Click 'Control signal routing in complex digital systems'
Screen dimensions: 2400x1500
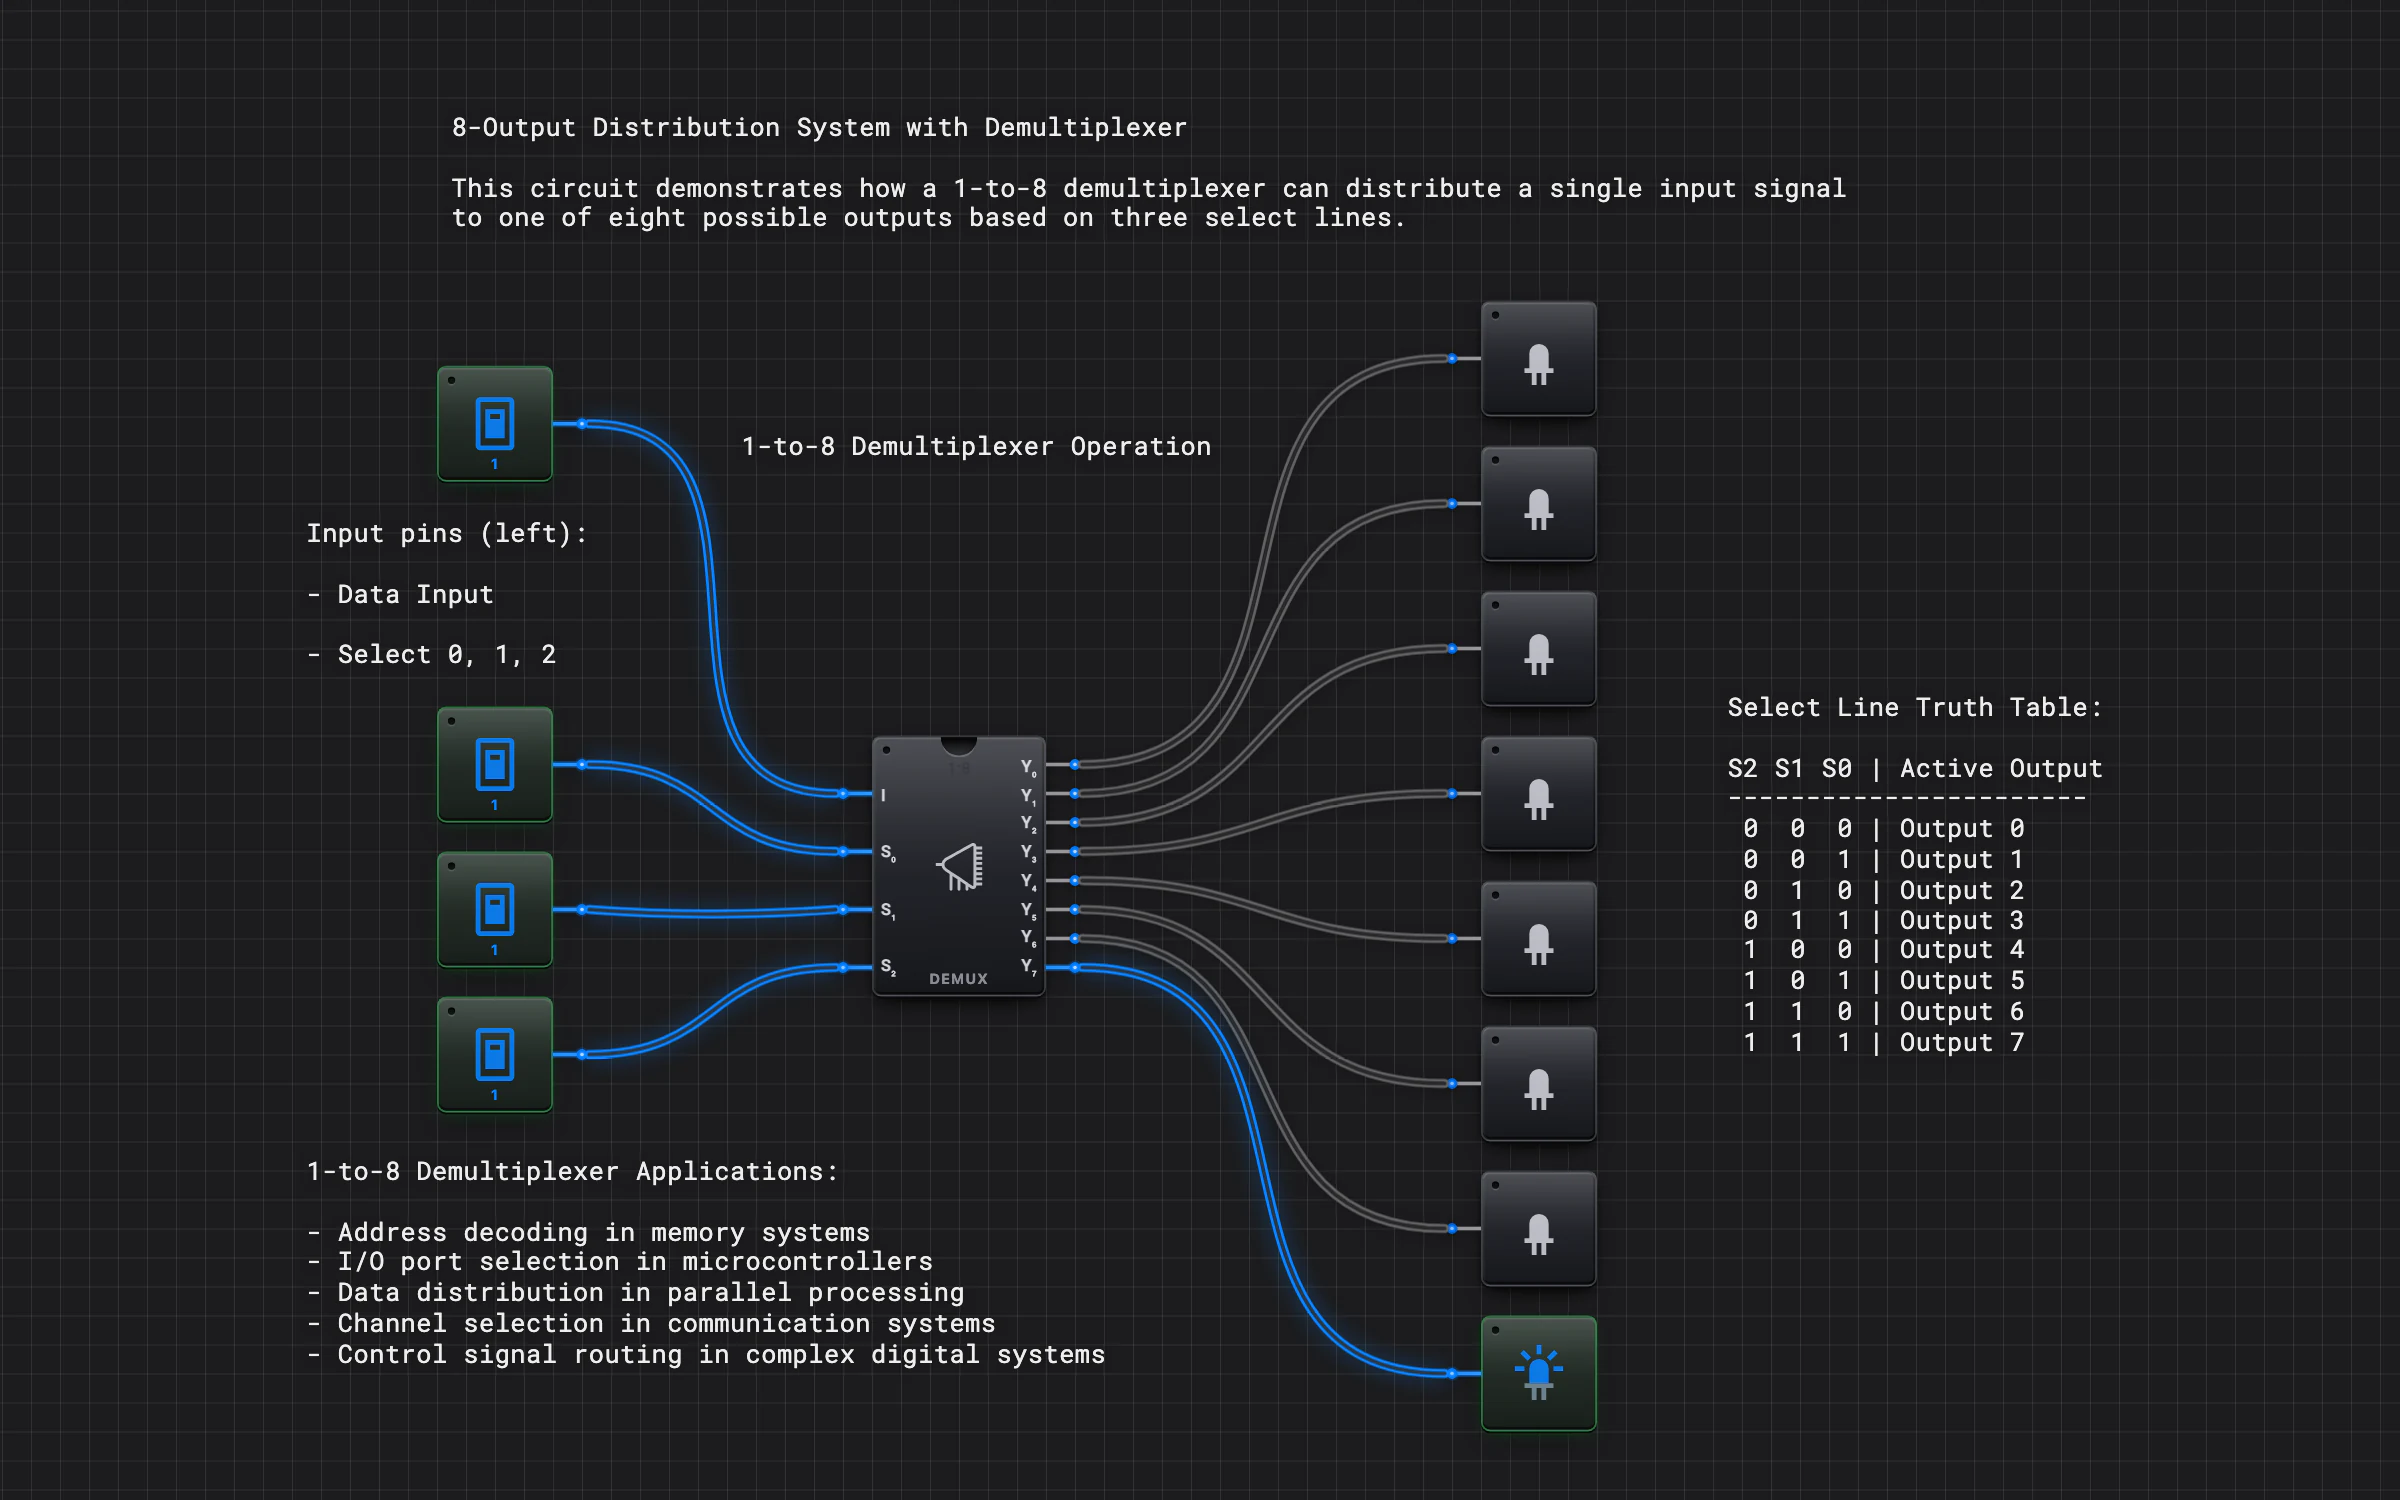click(721, 1355)
